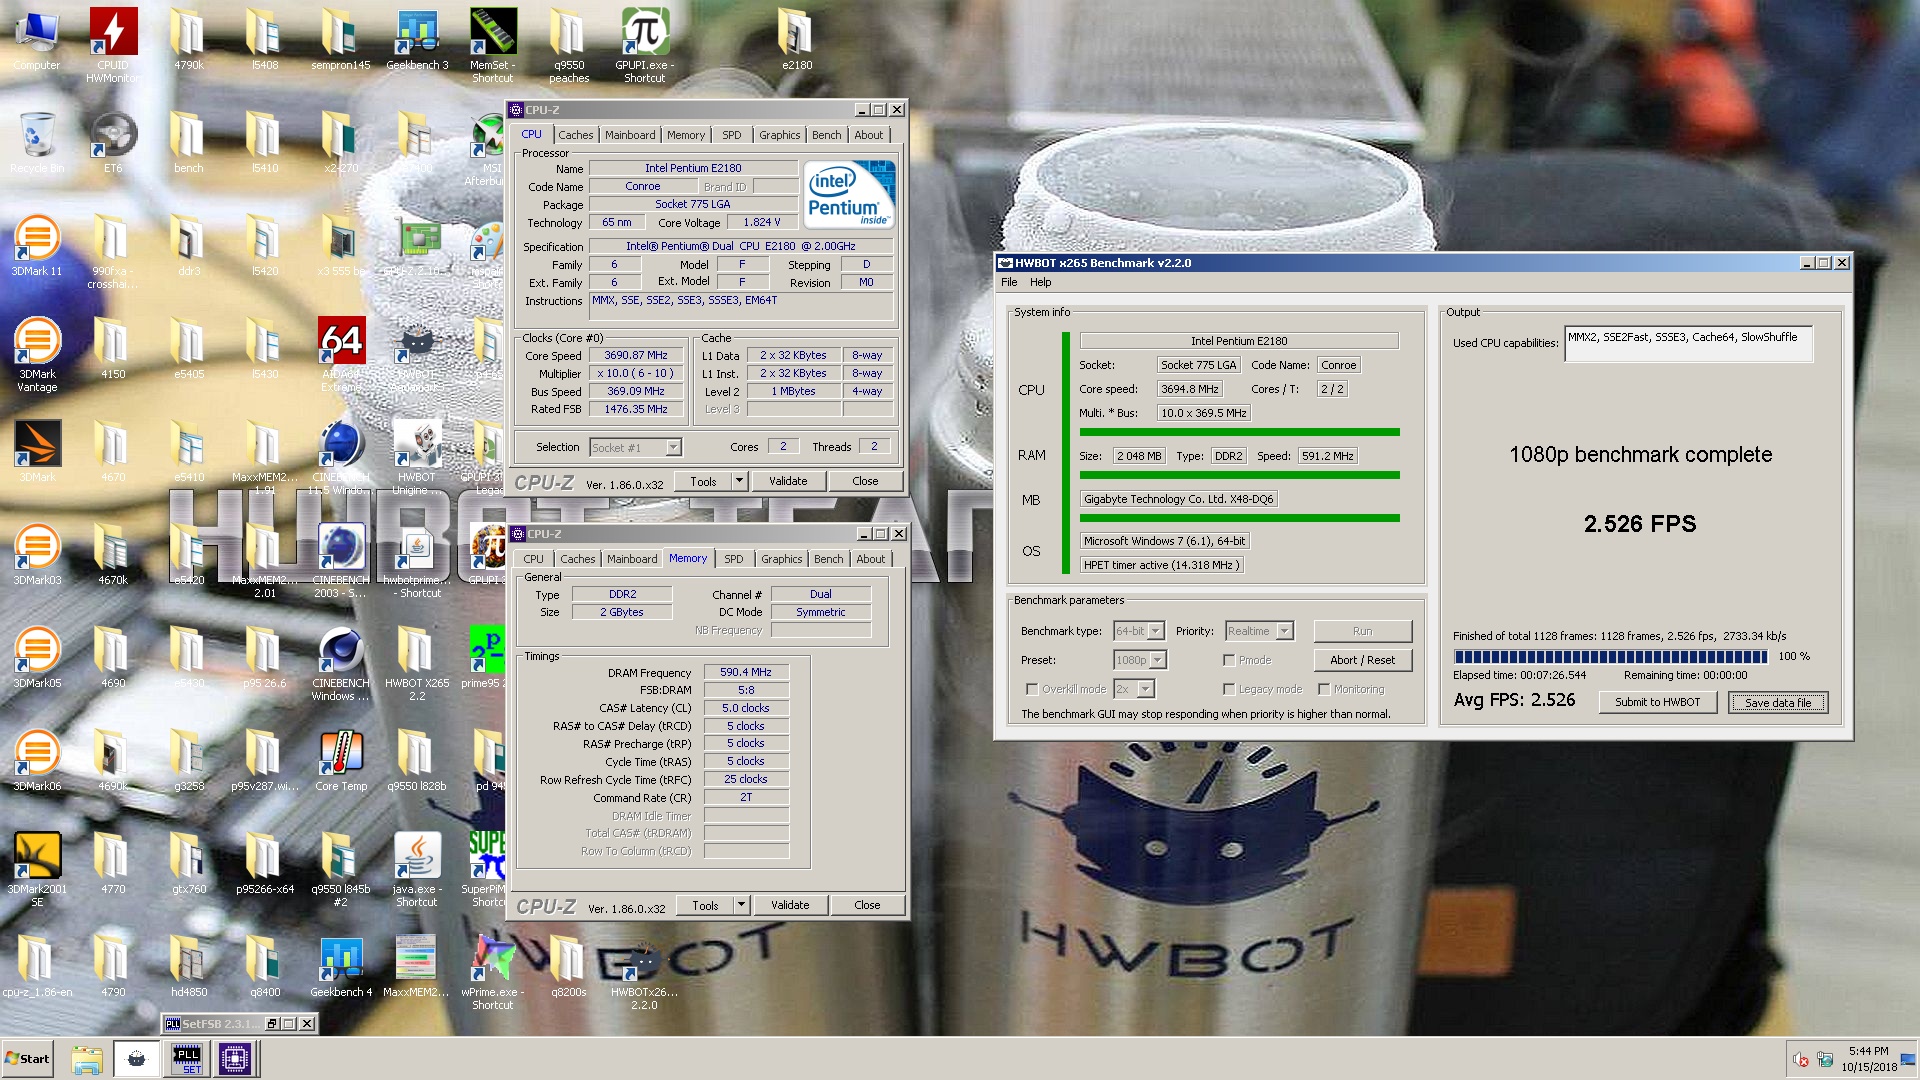This screenshot has height=1080, width=1920.
Task: Switch to Mainboard tab in upper CPU-Z
Action: 630,135
